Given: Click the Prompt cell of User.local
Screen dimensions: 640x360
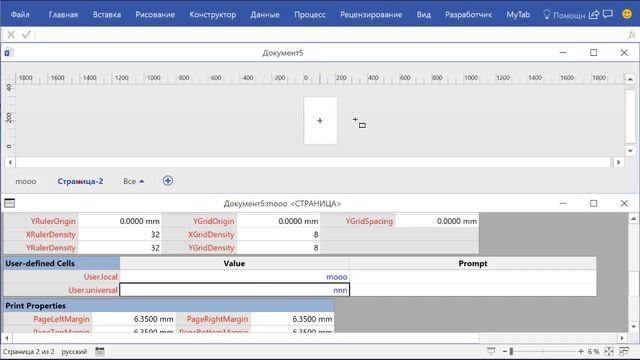Looking at the screenshot, I should (x=473, y=277).
